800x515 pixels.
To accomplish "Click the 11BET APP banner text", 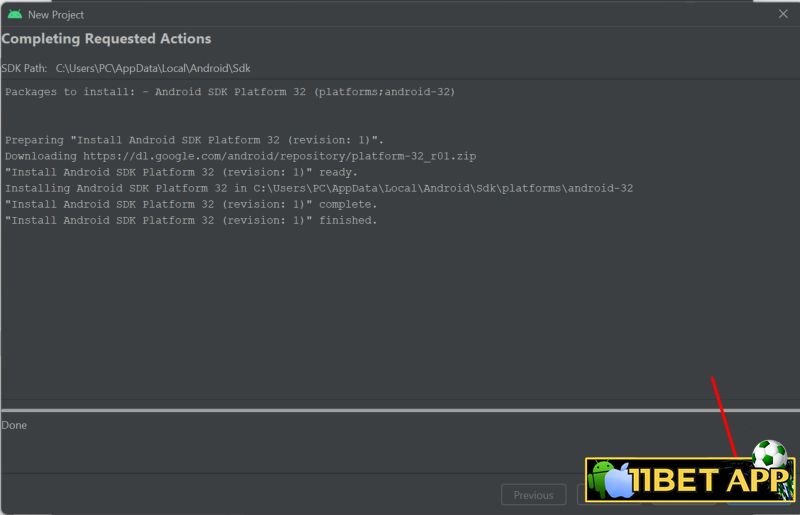I will [x=709, y=480].
